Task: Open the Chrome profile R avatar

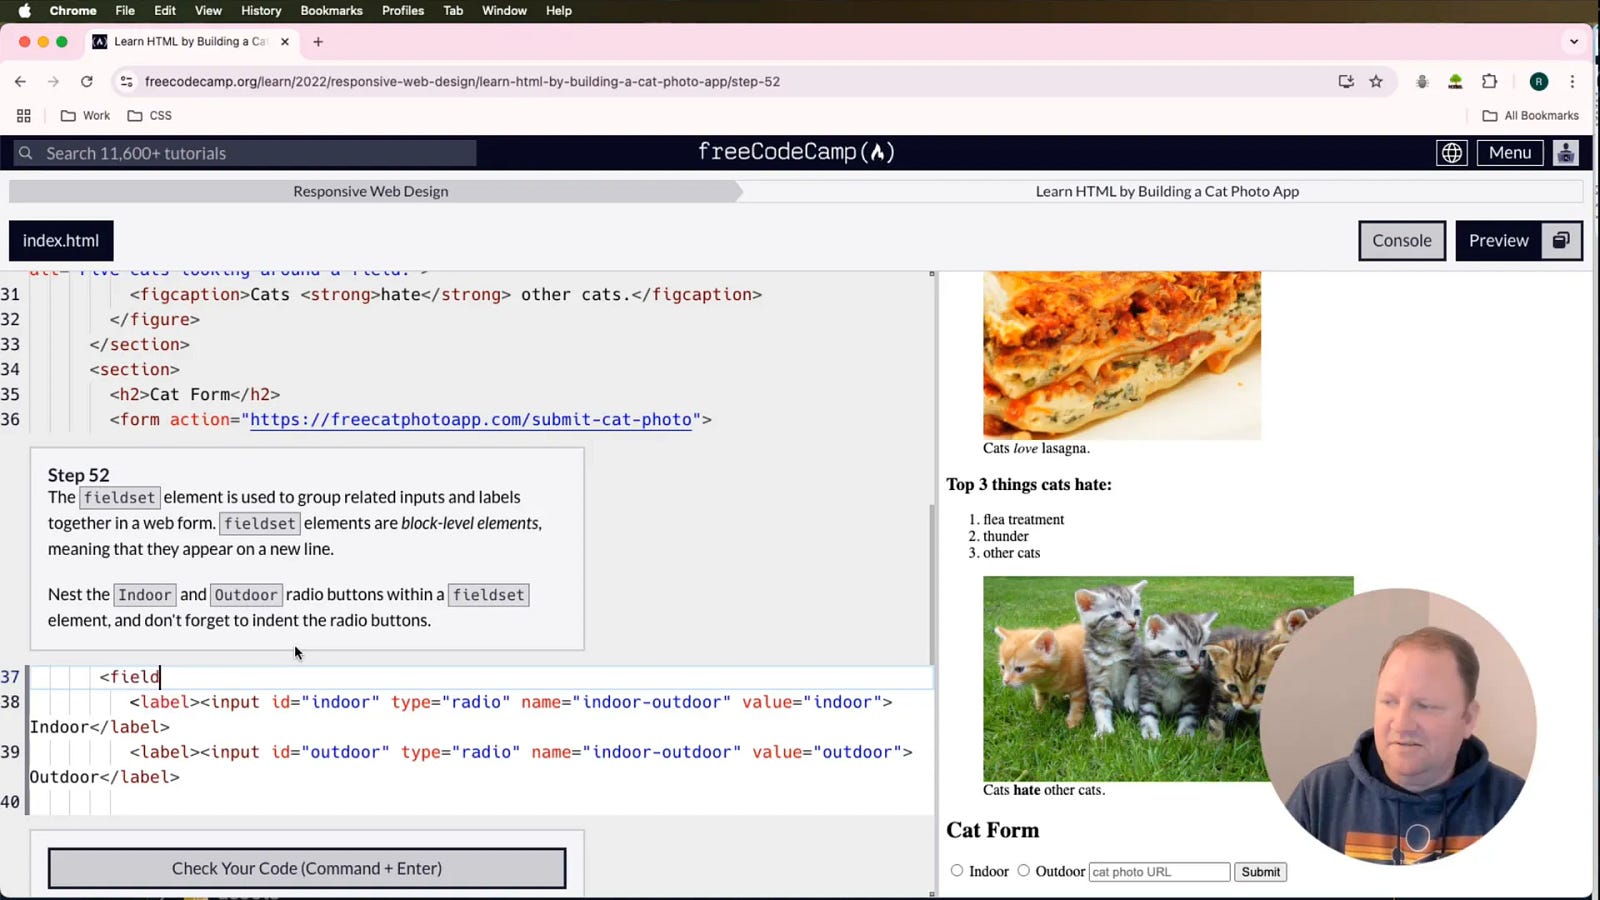Action: pos(1539,82)
